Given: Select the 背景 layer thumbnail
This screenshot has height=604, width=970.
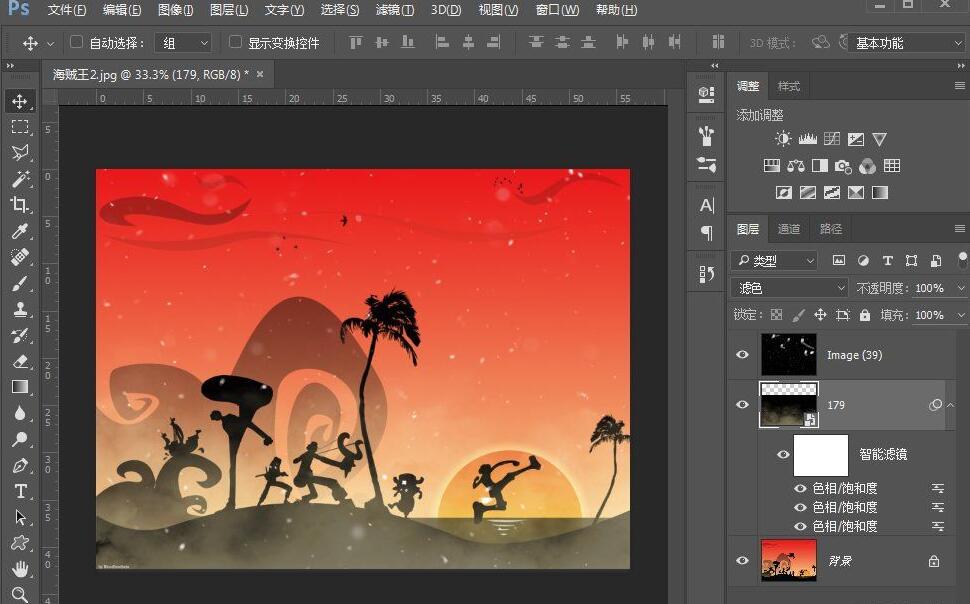Looking at the screenshot, I should [789, 561].
